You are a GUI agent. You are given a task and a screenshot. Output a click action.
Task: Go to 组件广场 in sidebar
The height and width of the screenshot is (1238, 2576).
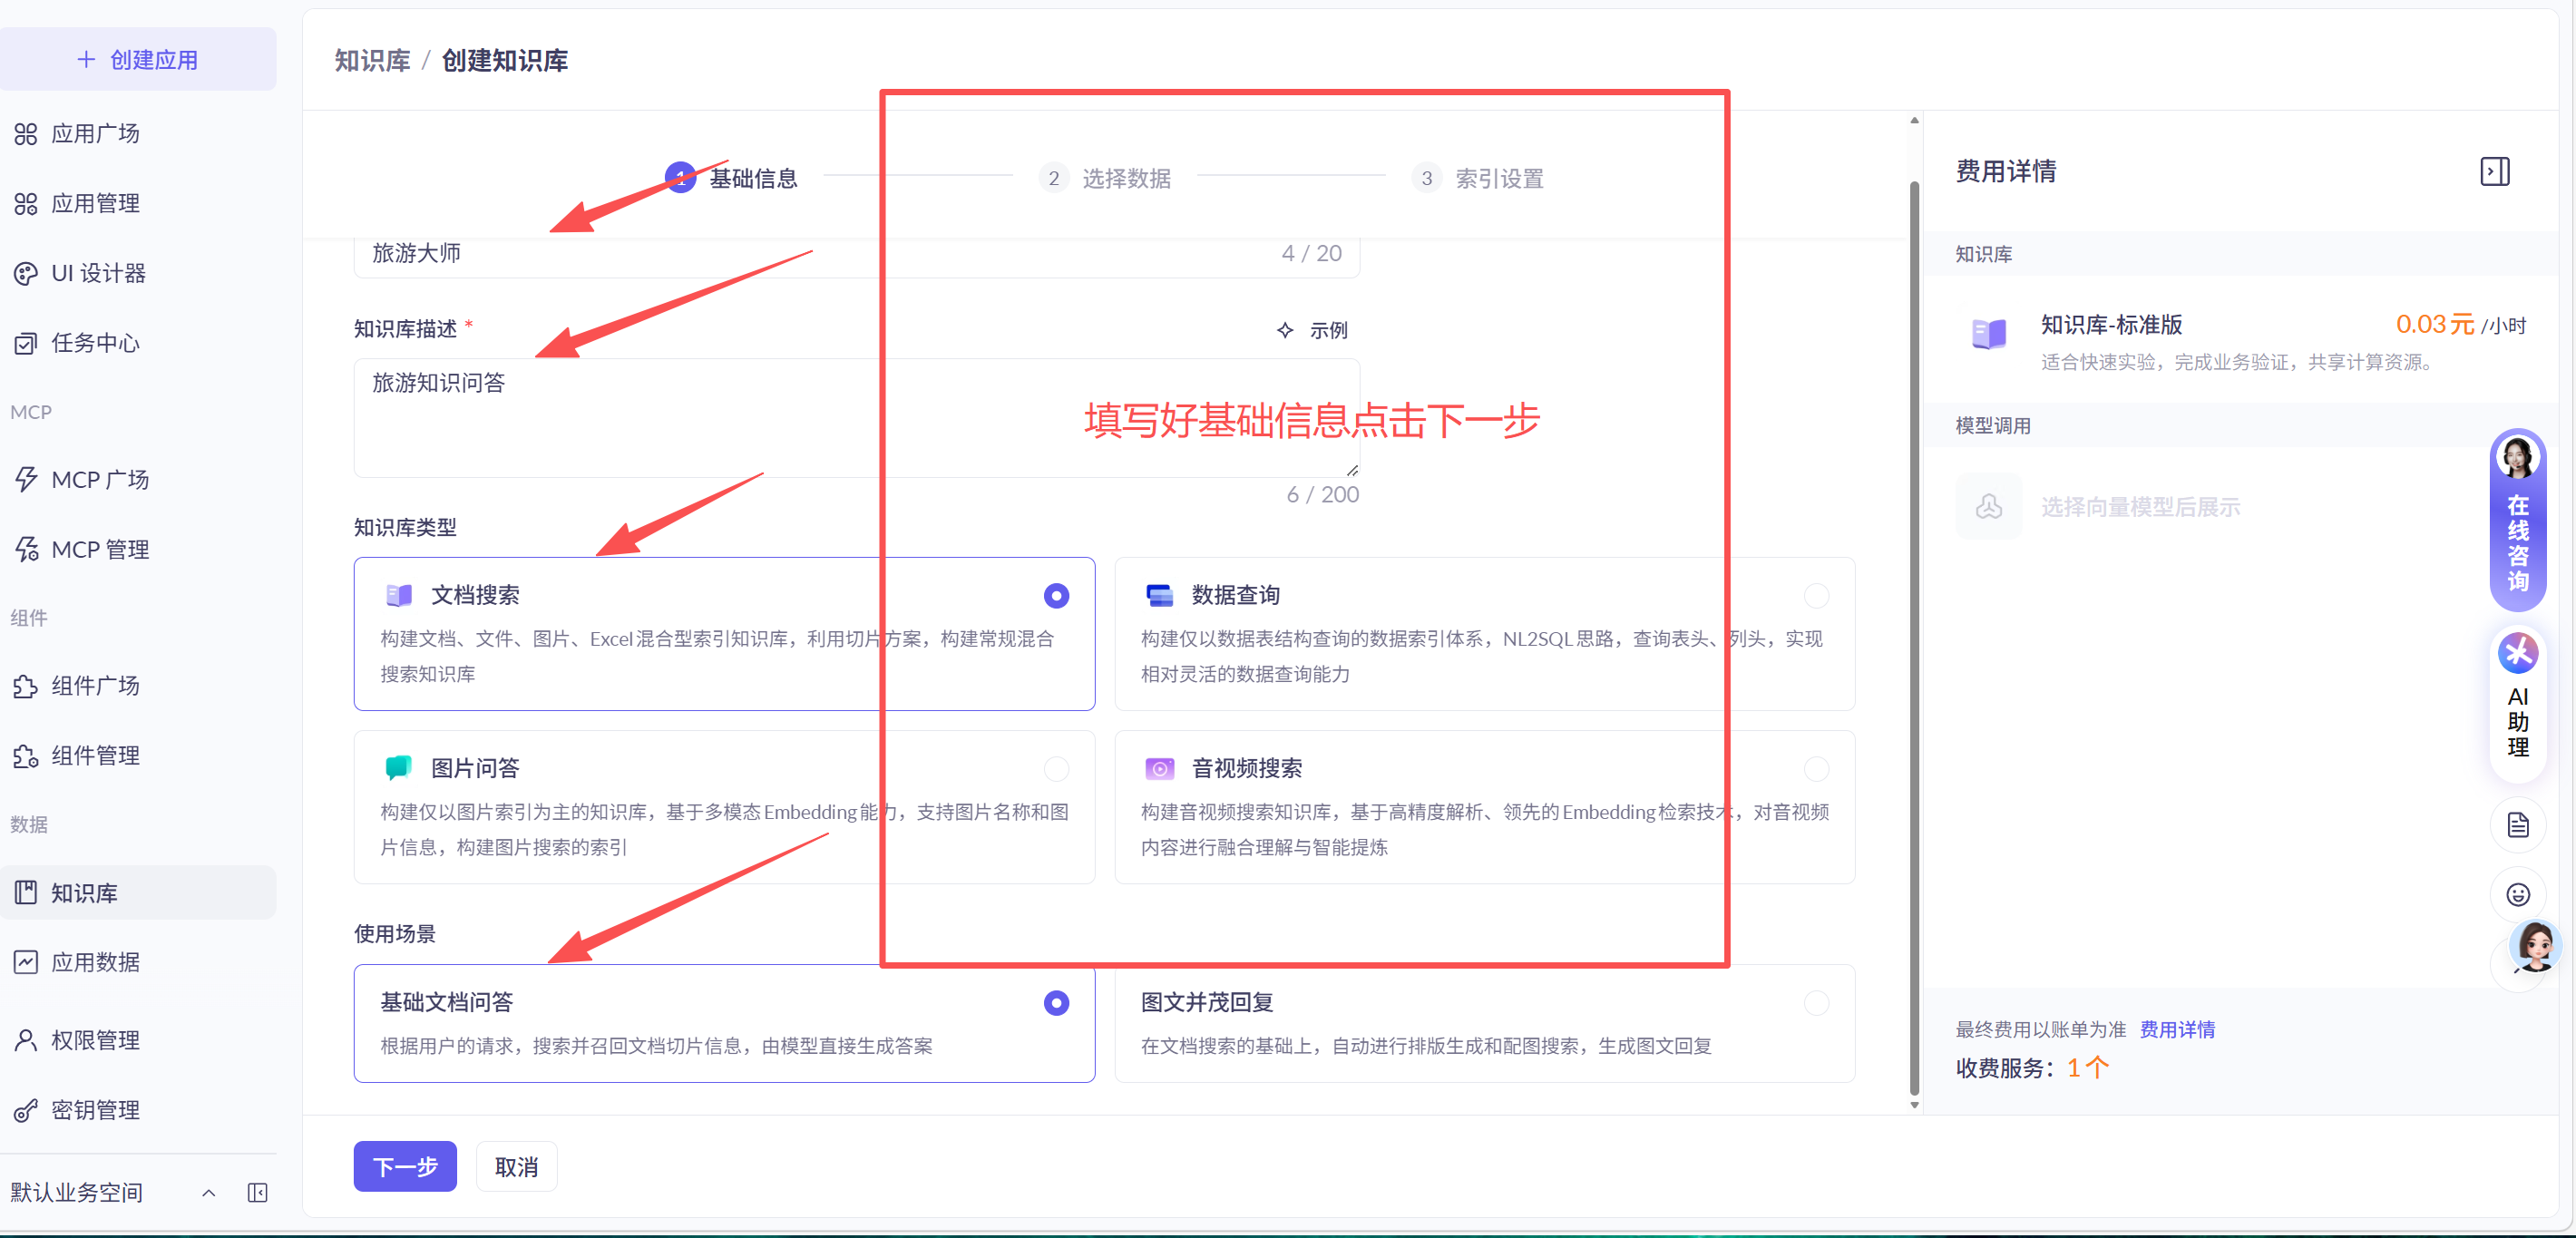coord(95,686)
